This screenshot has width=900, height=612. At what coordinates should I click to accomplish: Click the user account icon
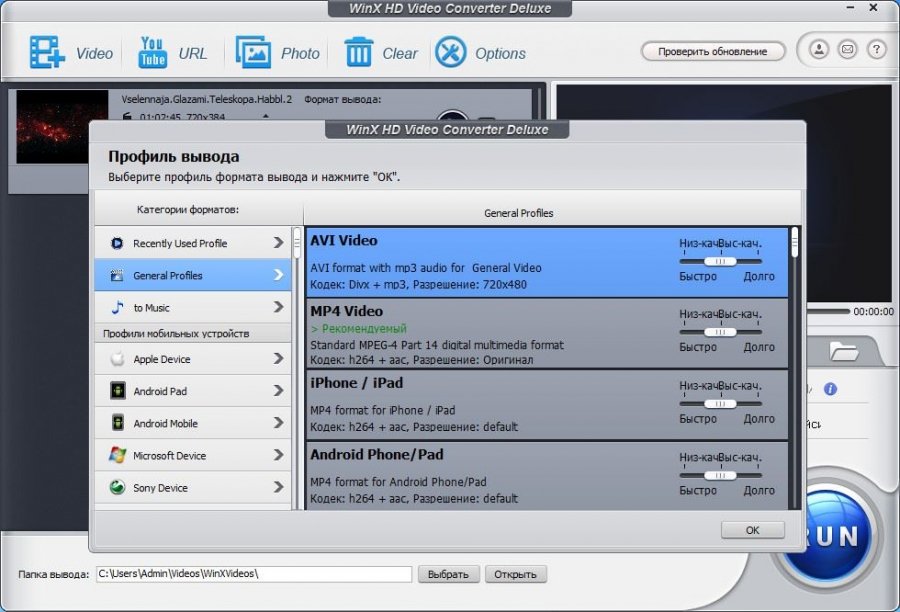(x=819, y=49)
